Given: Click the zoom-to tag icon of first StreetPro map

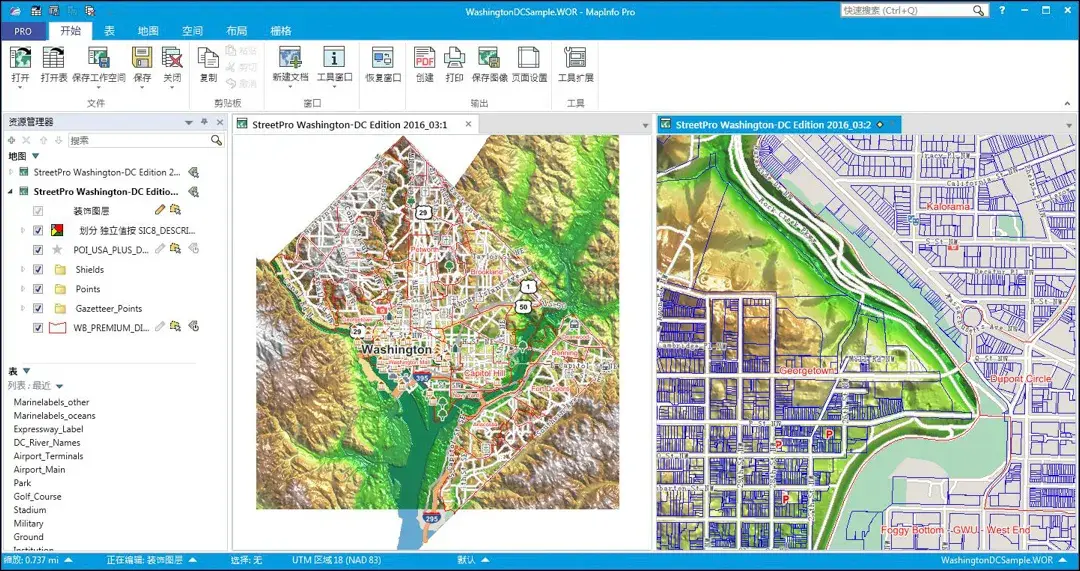Looking at the screenshot, I should (x=194, y=172).
